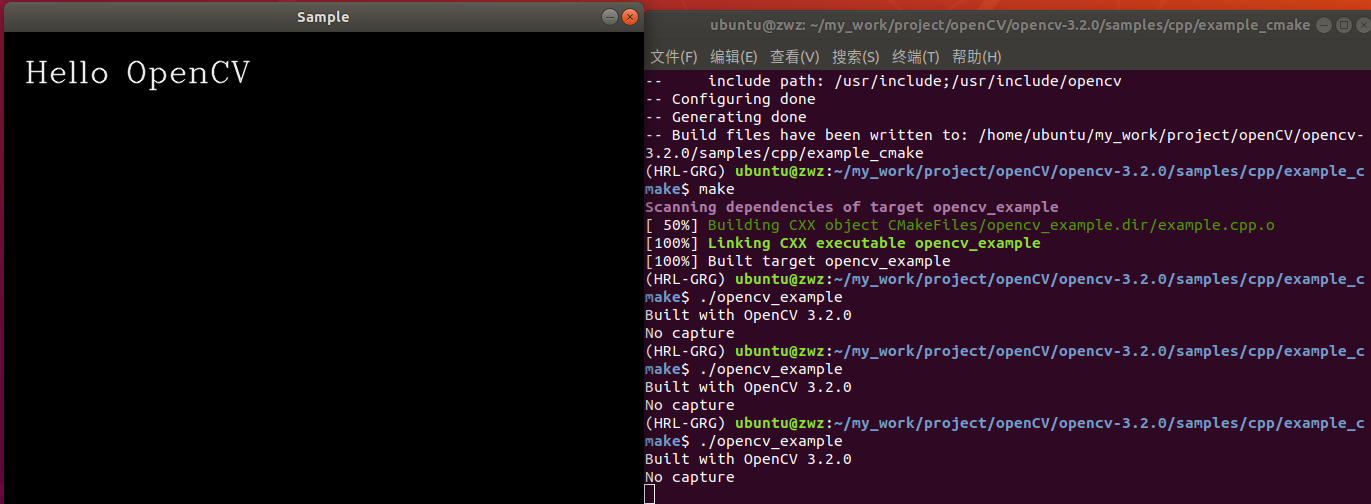The image size is (1371, 504).
Task: Close the Sample window
Action: point(630,17)
